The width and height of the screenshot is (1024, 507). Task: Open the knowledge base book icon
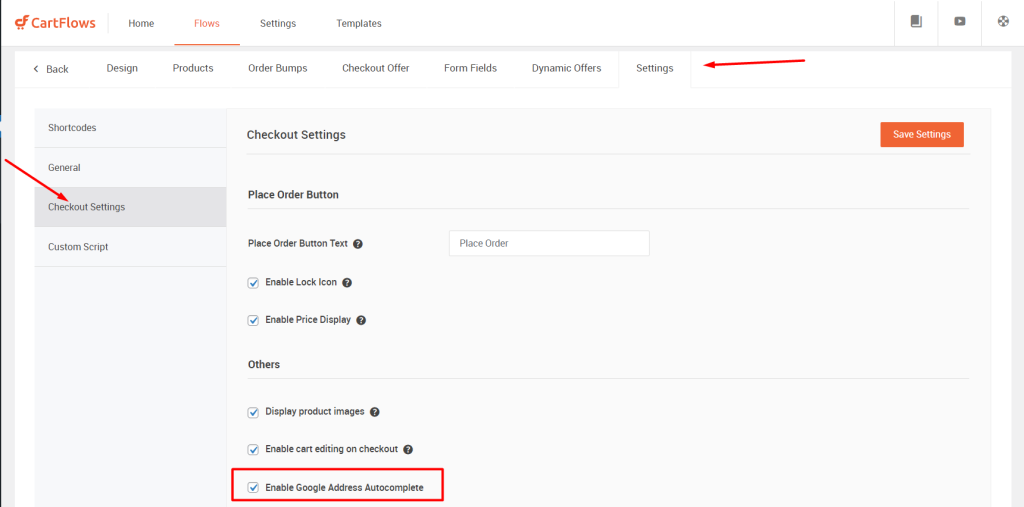(916, 22)
